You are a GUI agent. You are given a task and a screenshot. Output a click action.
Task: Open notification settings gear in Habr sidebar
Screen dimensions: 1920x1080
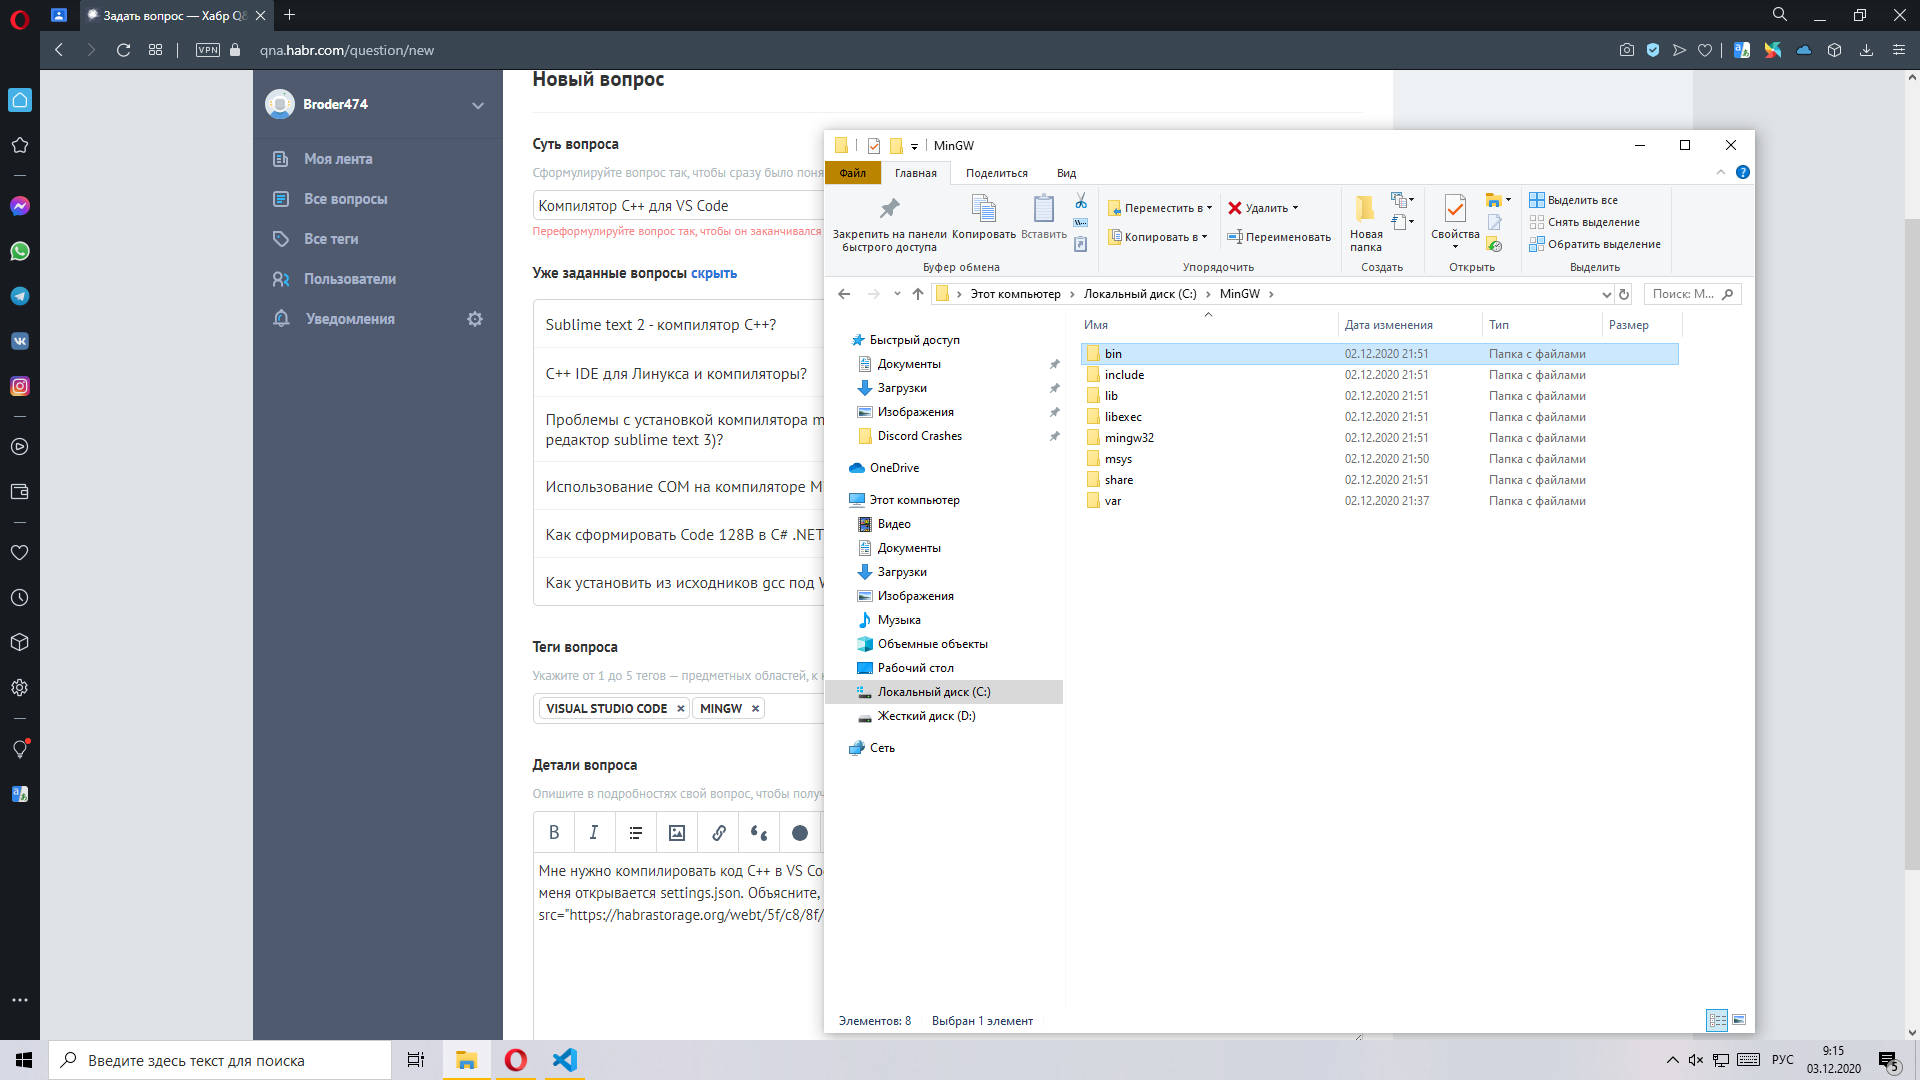click(475, 319)
